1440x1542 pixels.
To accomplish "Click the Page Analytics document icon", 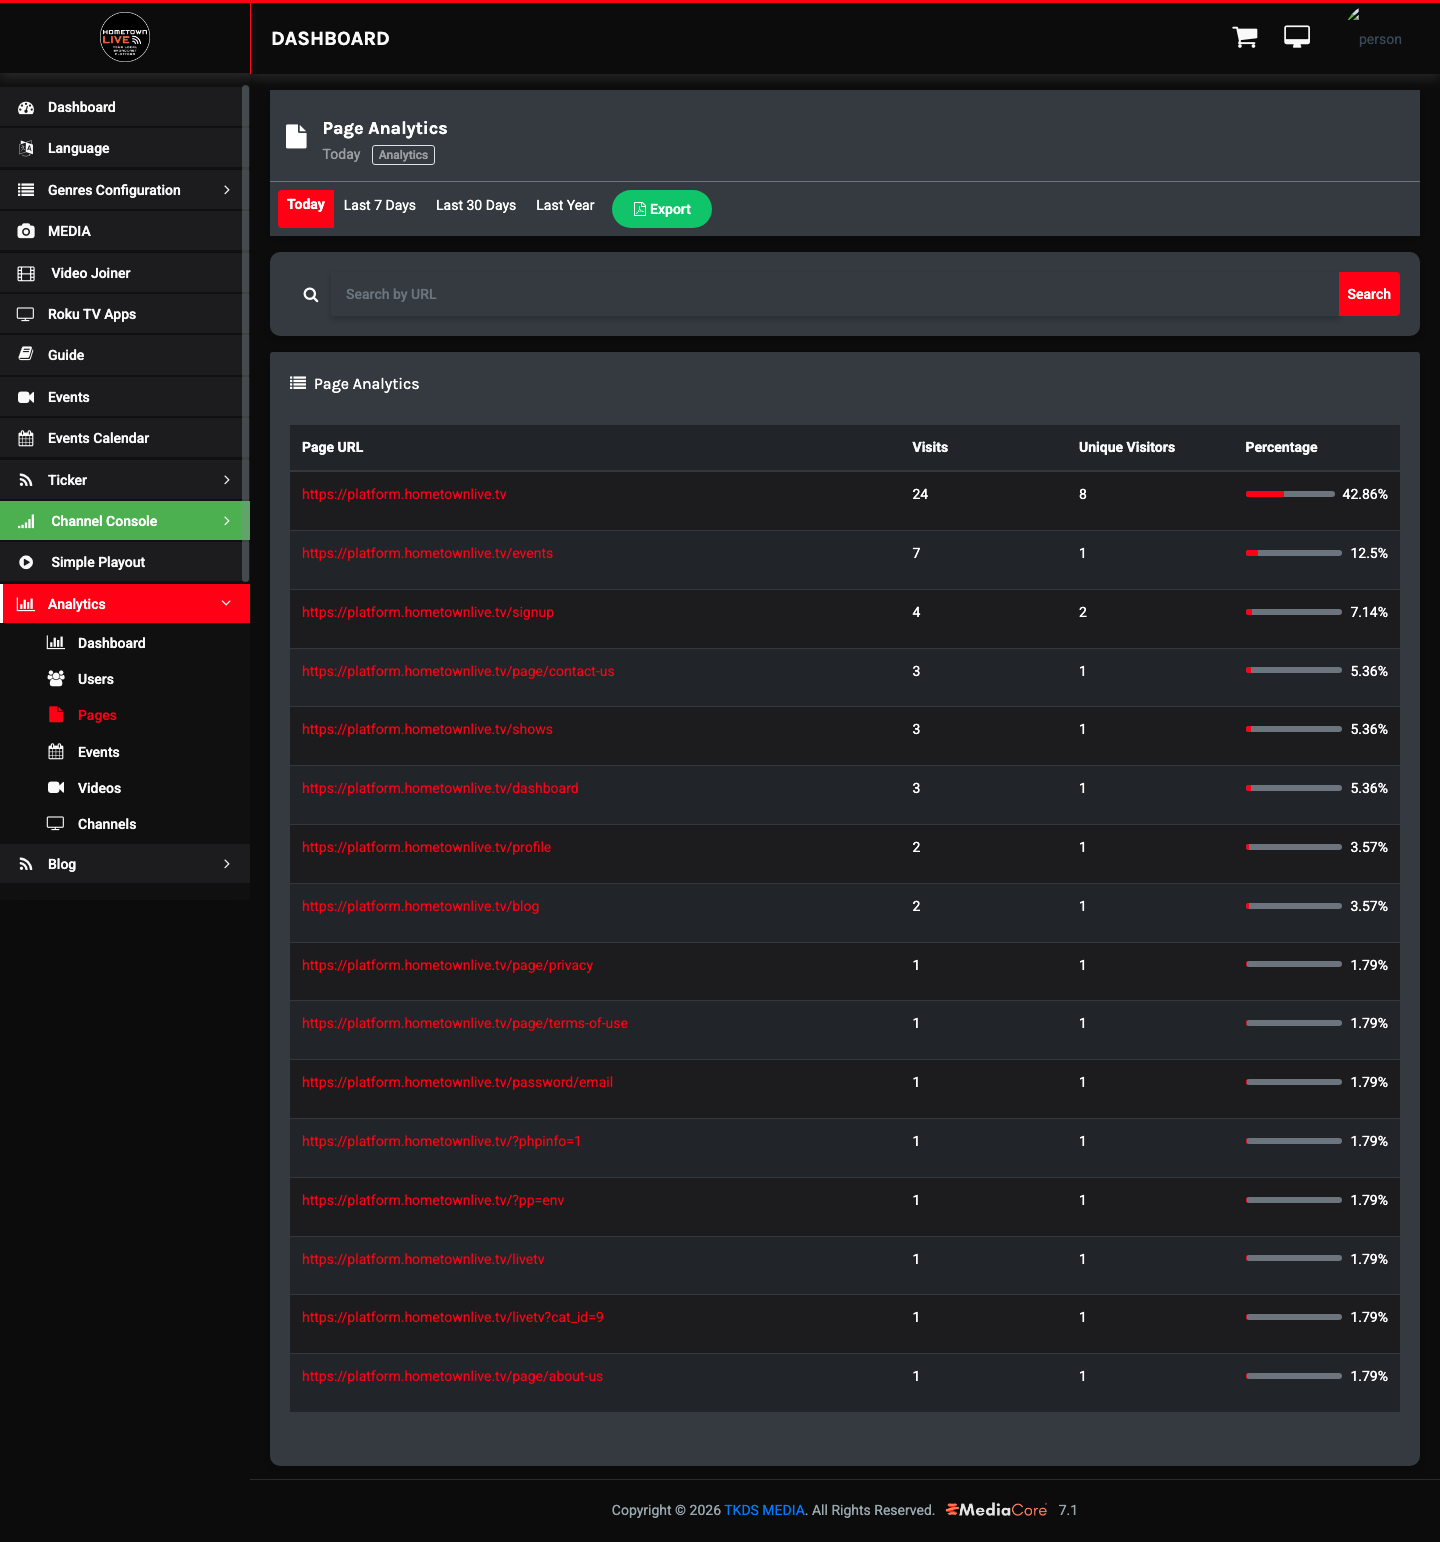I will coord(296,136).
